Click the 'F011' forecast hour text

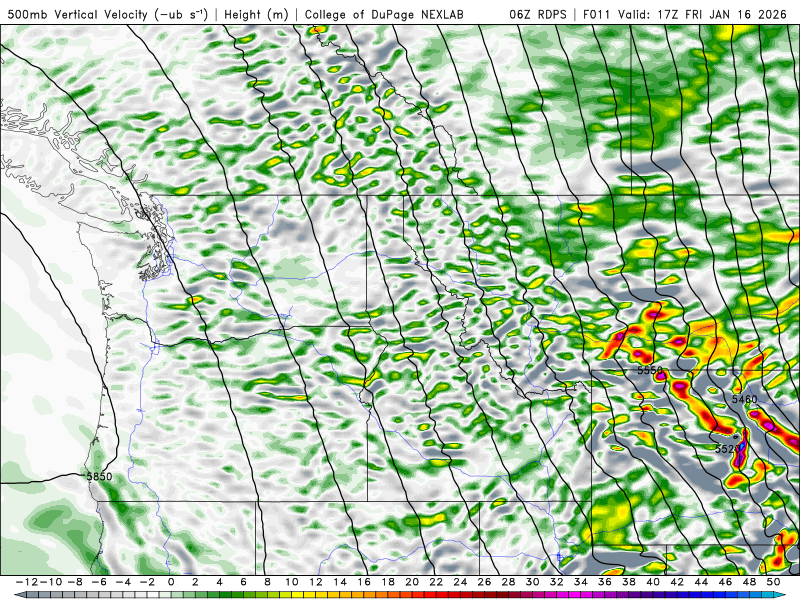(596, 14)
